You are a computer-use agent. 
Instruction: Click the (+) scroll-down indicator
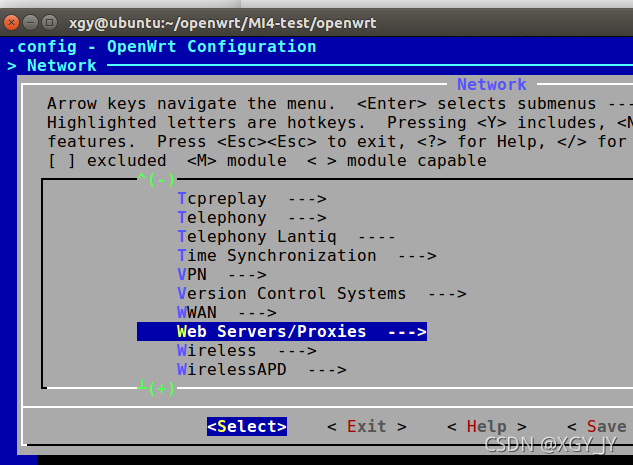click(x=156, y=388)
